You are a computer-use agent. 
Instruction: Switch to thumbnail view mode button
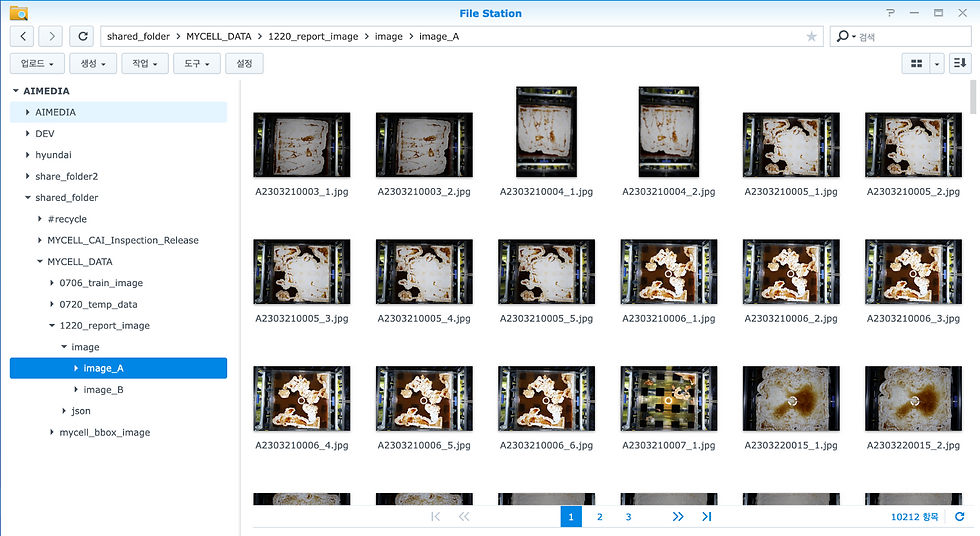(x=916, y=63)
